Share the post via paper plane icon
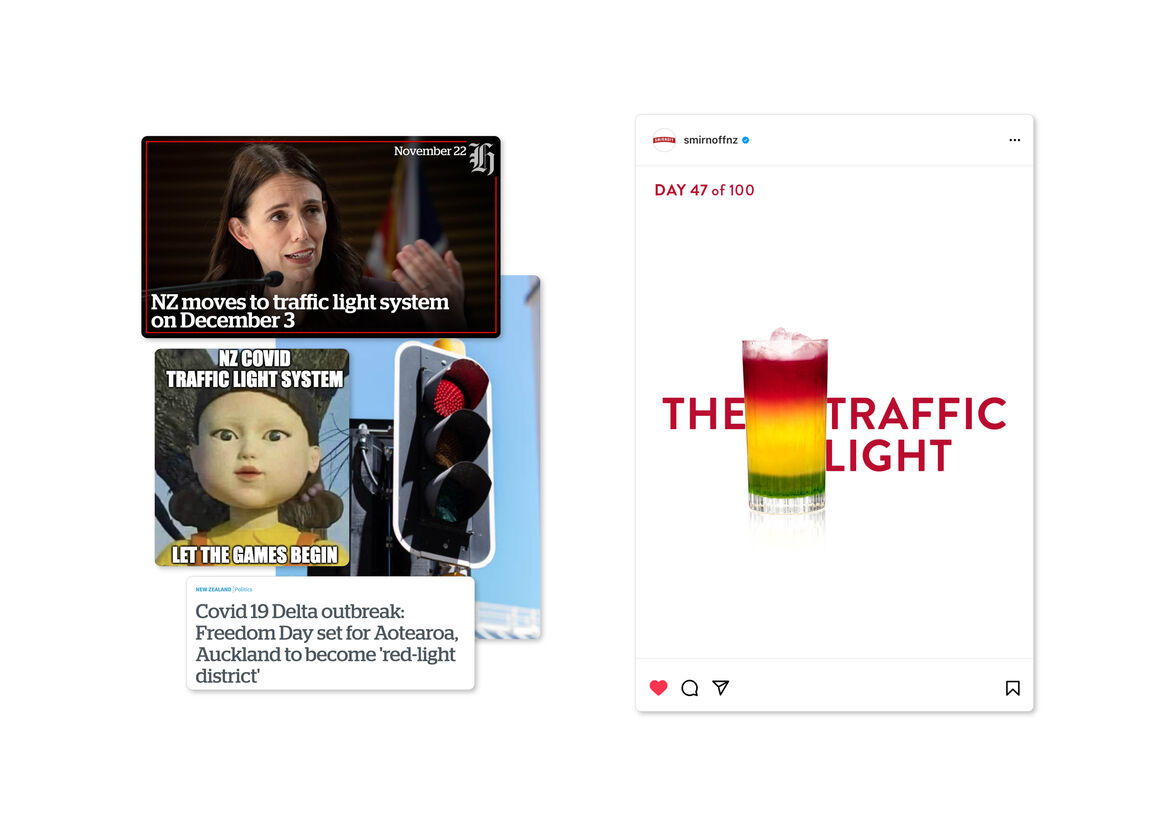Screen dimensions: 1168x826 coord(720,687)
